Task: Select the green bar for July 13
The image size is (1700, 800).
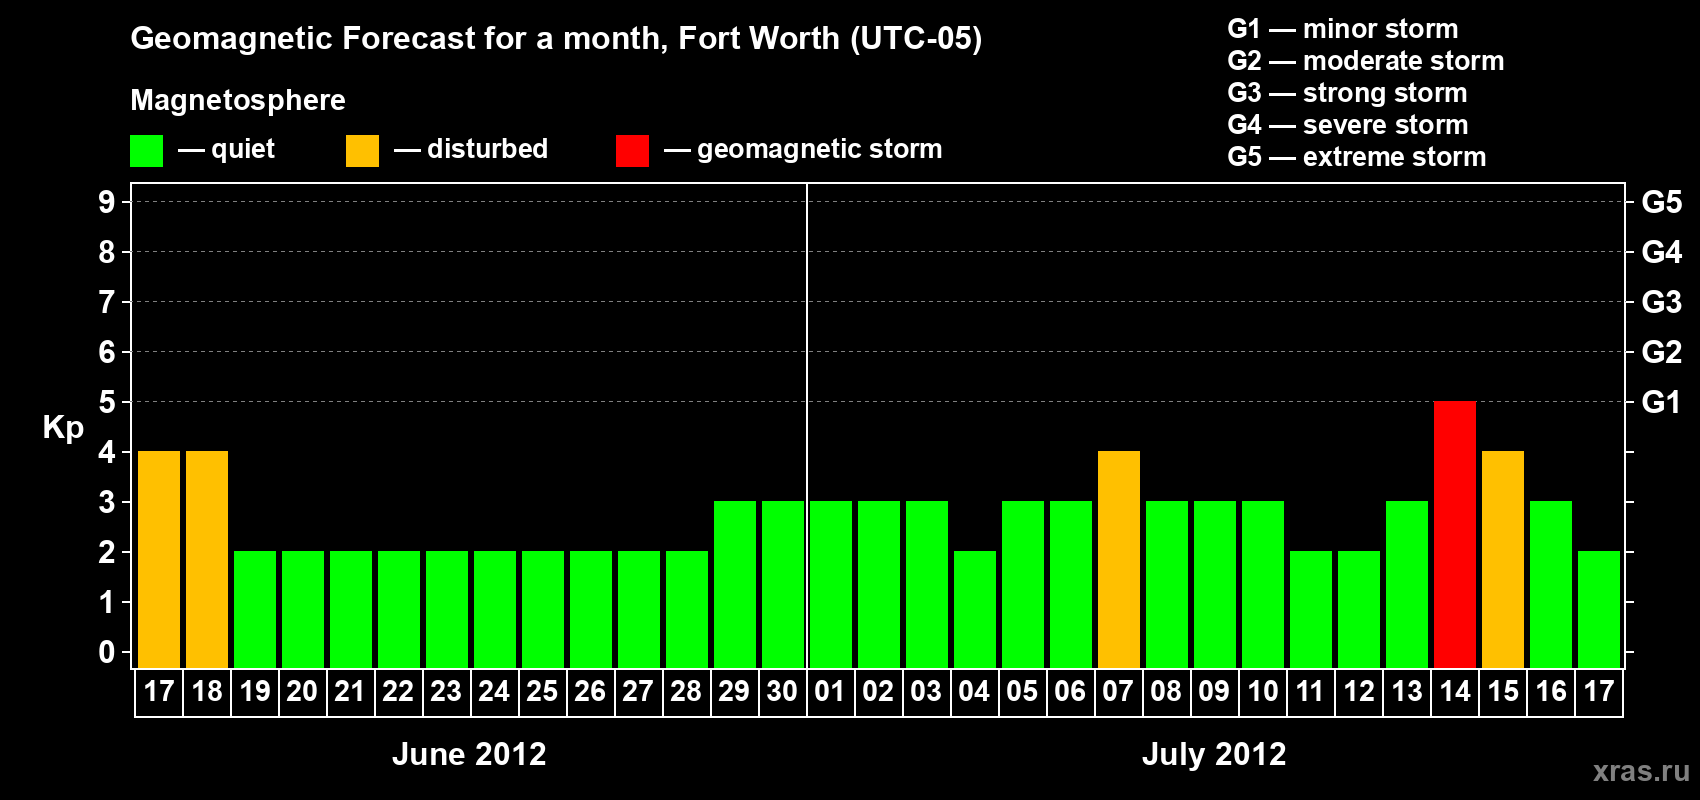Action: pyautogui.click(x=1407, y=584)
